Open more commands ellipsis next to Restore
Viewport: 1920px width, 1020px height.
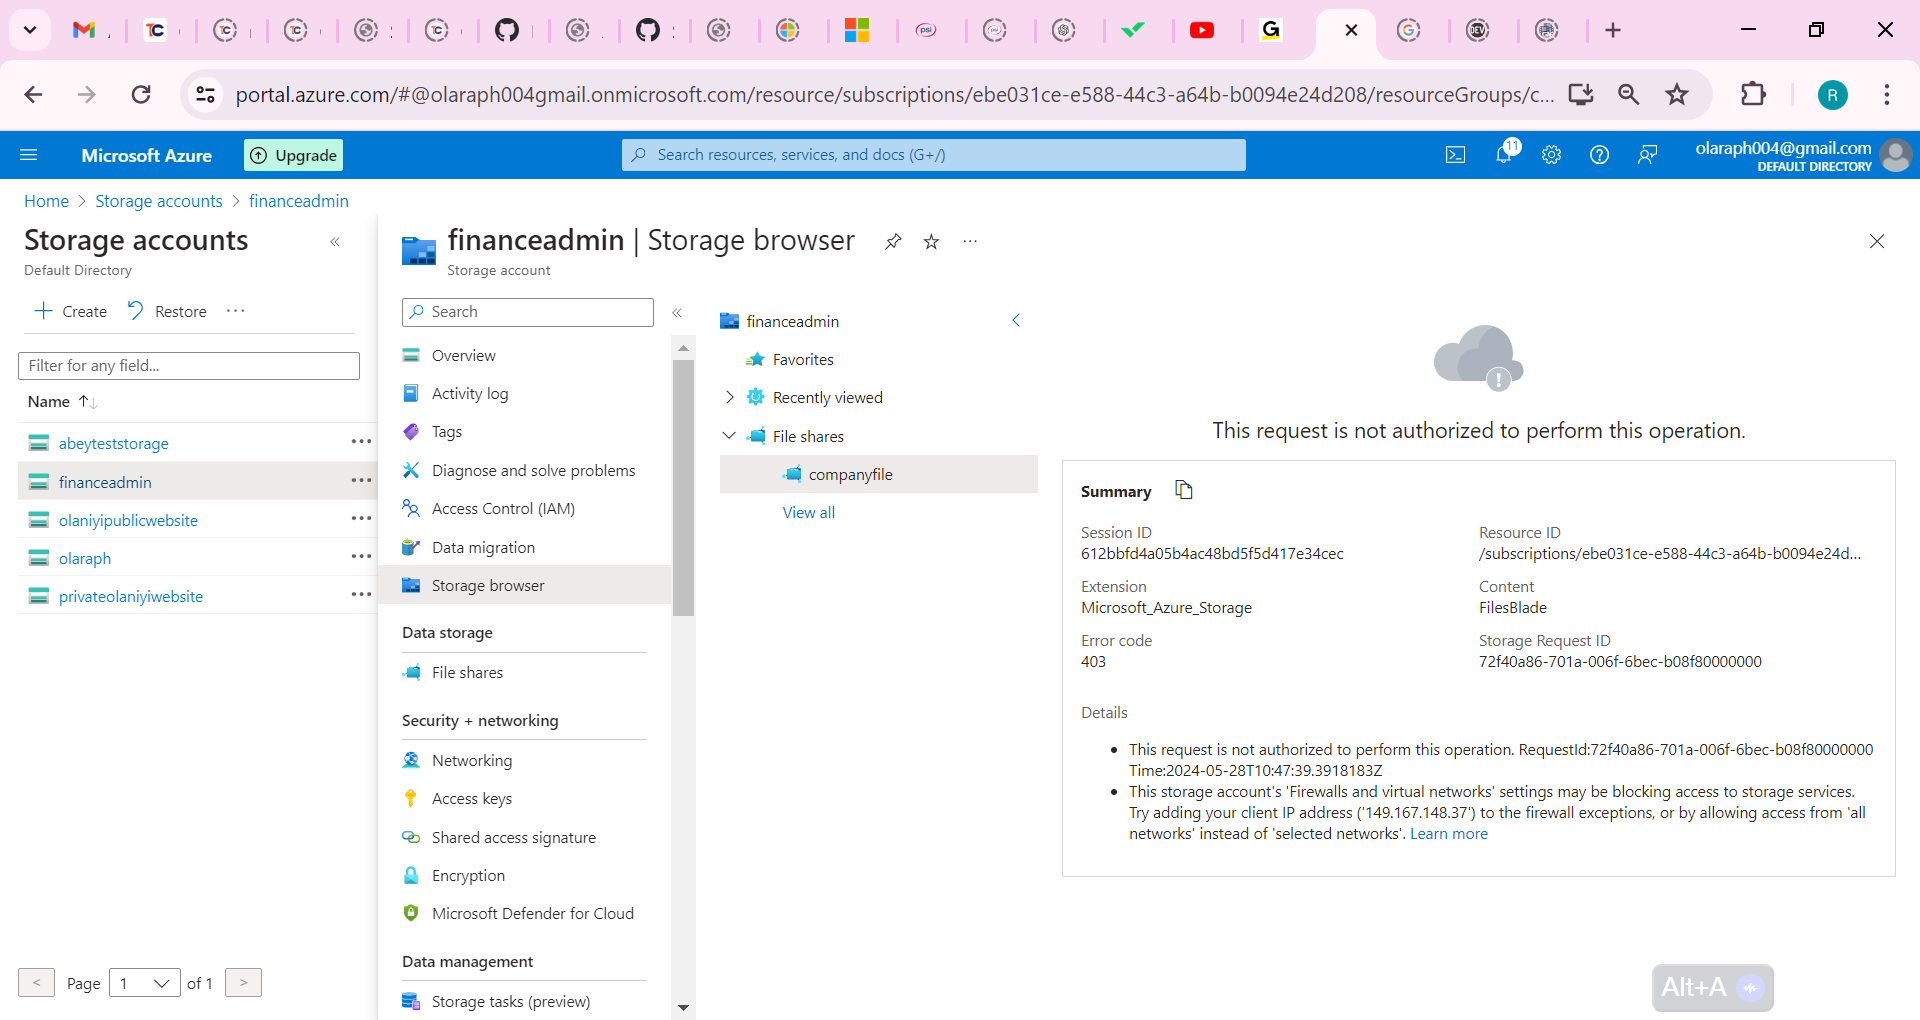(x=236, y=311)
